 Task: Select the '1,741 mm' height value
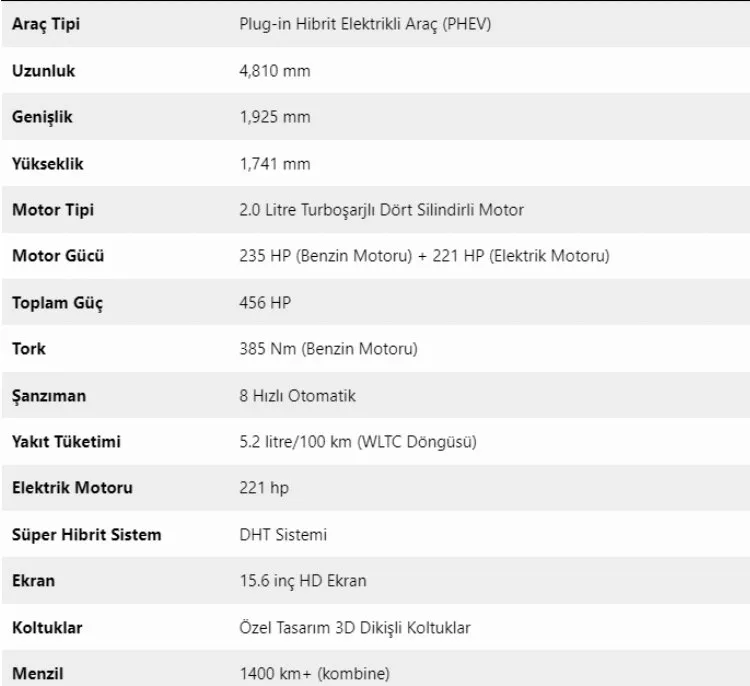tap(269, 164)
